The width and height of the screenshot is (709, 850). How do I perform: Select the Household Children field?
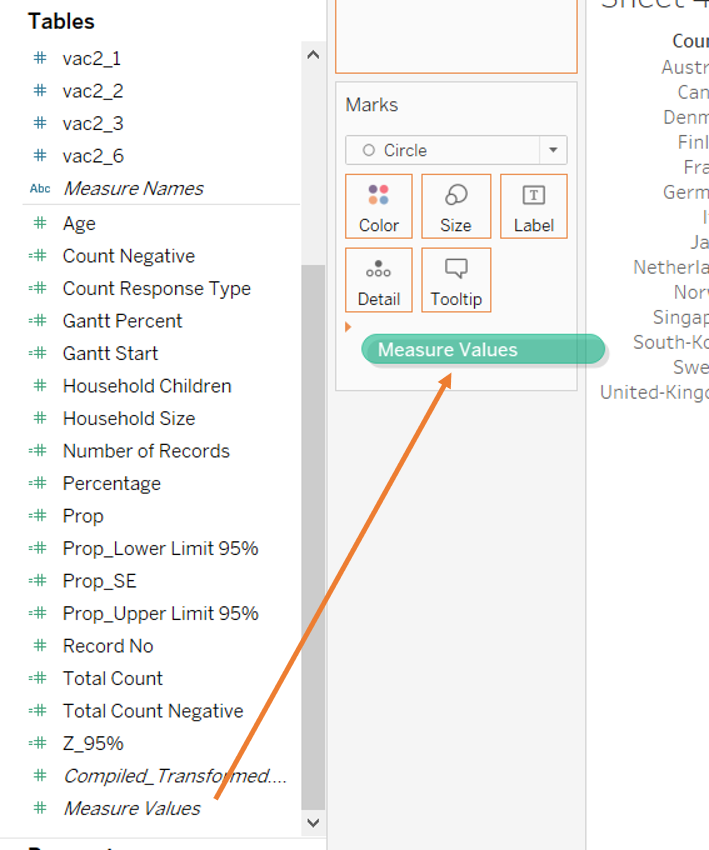147,386
